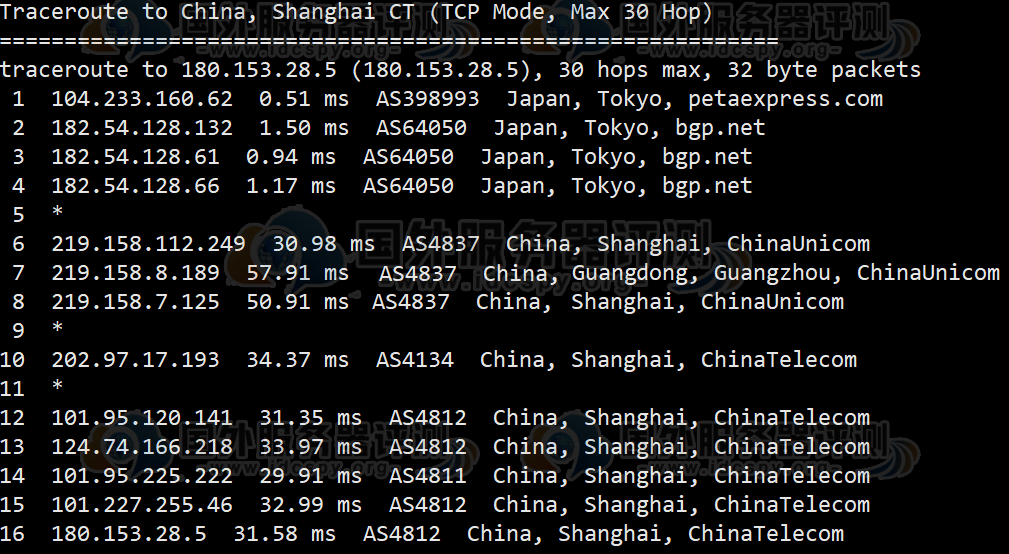The image size is (1009, 554).
Task: Select hop 1 IP 104.233.160.62
Action: (142, 98)
